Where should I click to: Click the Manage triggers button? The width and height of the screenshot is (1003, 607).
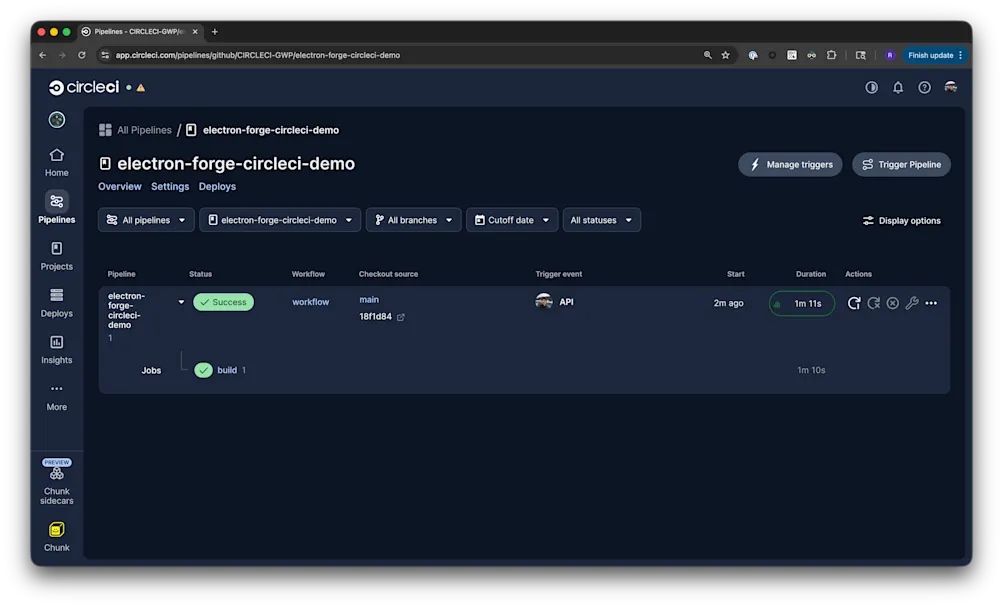tap(790, 164)
